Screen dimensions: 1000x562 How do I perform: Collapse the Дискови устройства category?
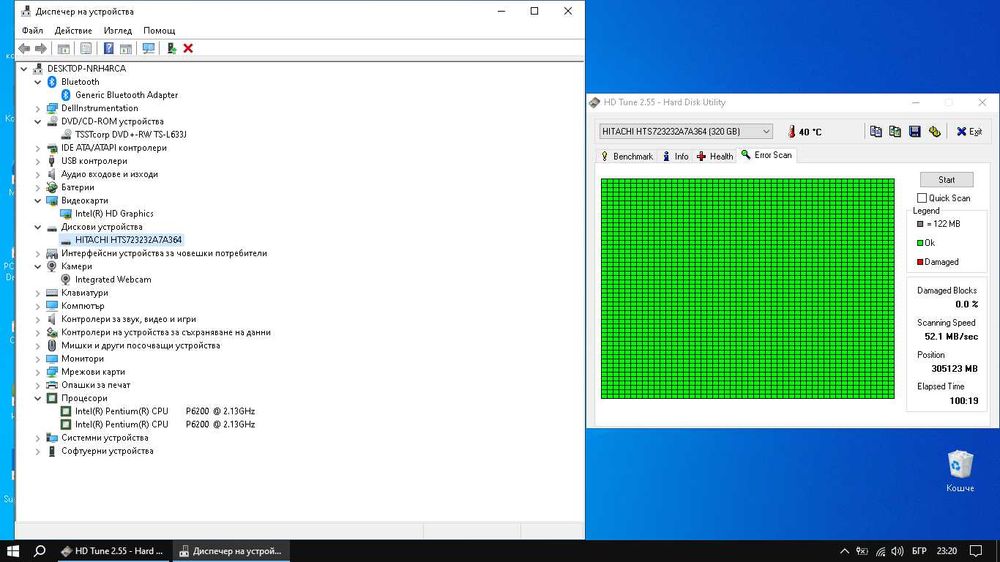[38, 227]
